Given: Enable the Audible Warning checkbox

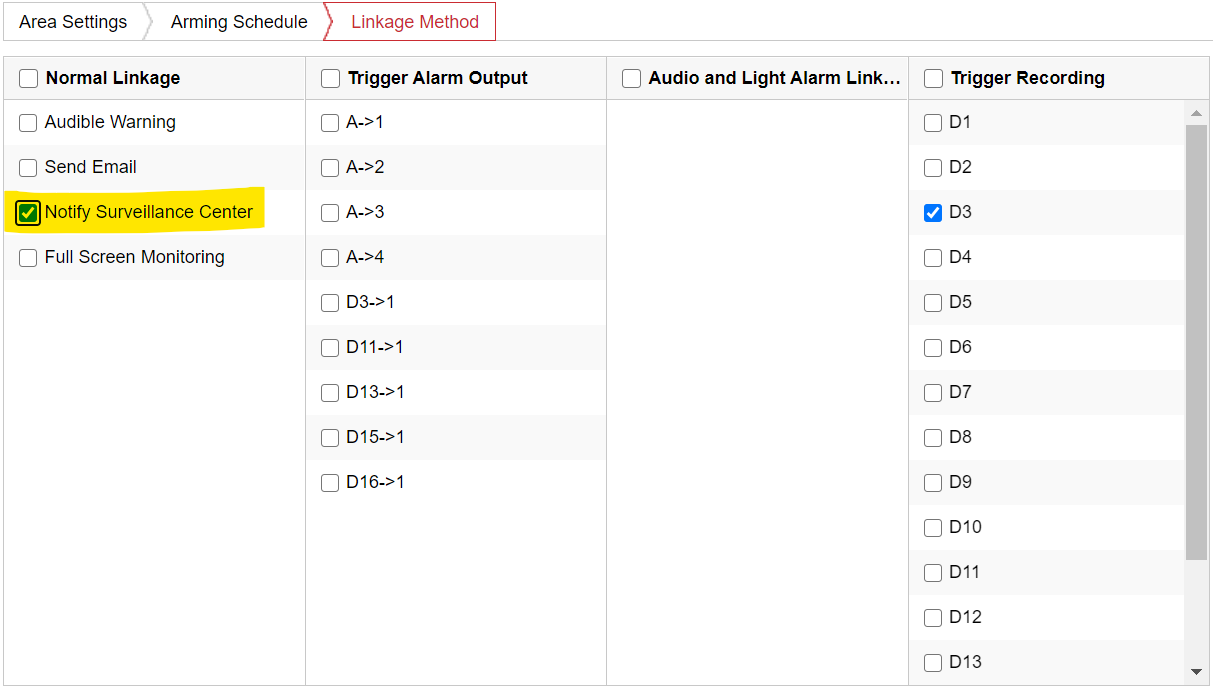Looking at the screenshot, I should click(x=28, y=123).
